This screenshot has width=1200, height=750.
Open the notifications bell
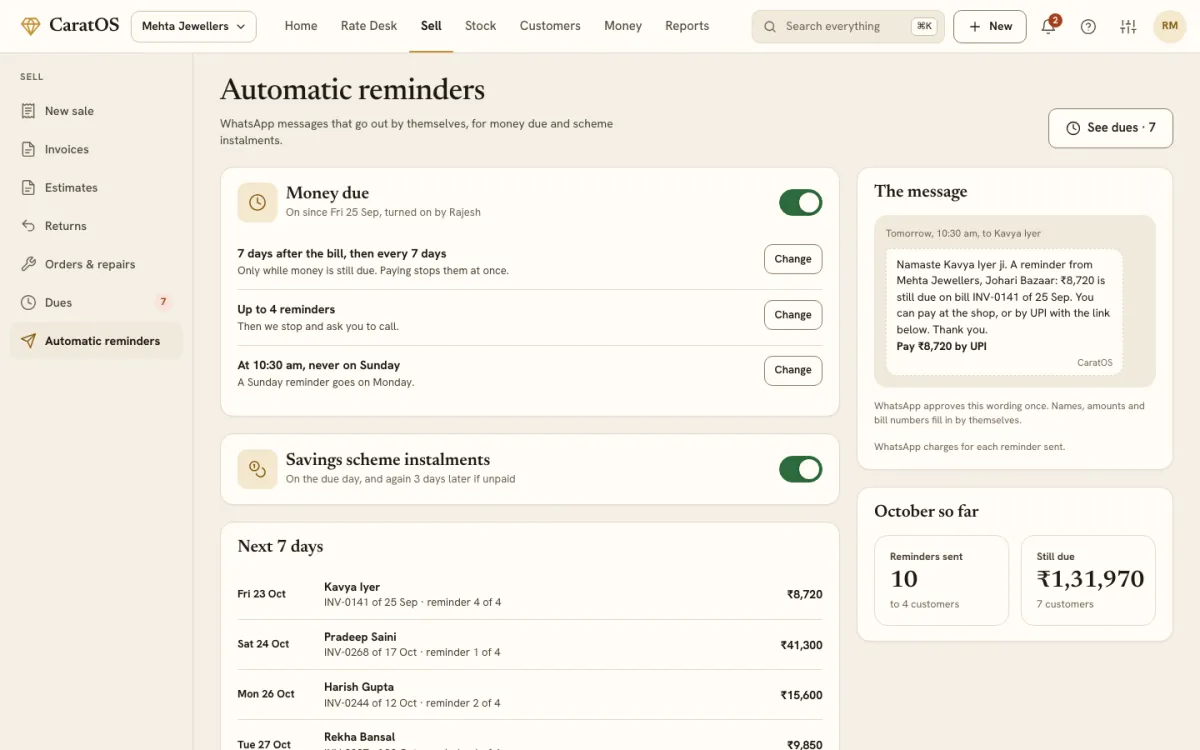coord(1049,26)
